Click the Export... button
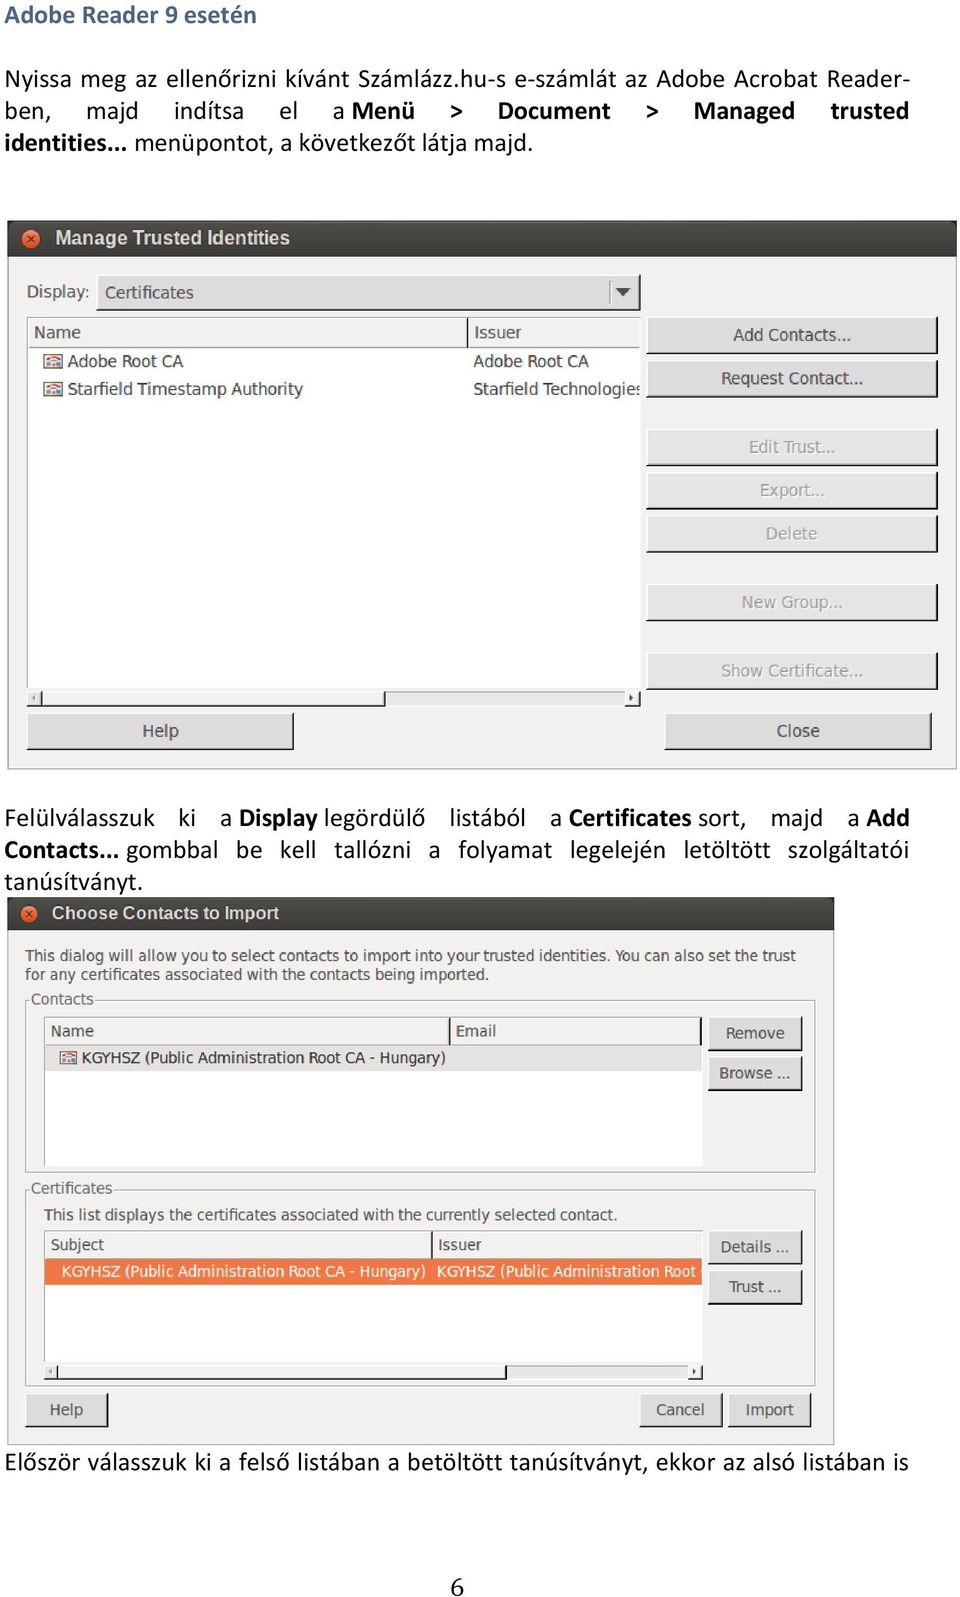Screen dimensions: 960x1597 (792, 490)
